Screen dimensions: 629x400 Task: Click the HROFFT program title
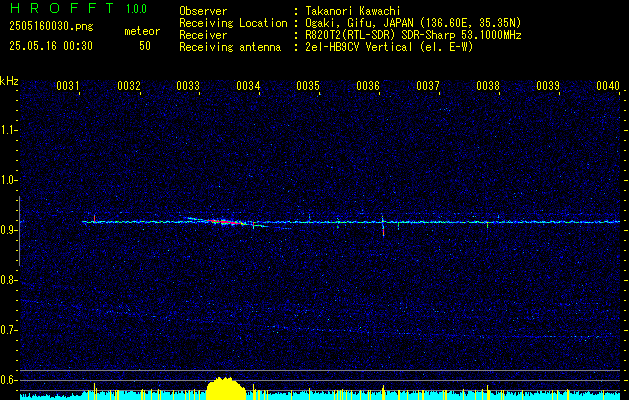pyautogui.click(x=62, y=8)
